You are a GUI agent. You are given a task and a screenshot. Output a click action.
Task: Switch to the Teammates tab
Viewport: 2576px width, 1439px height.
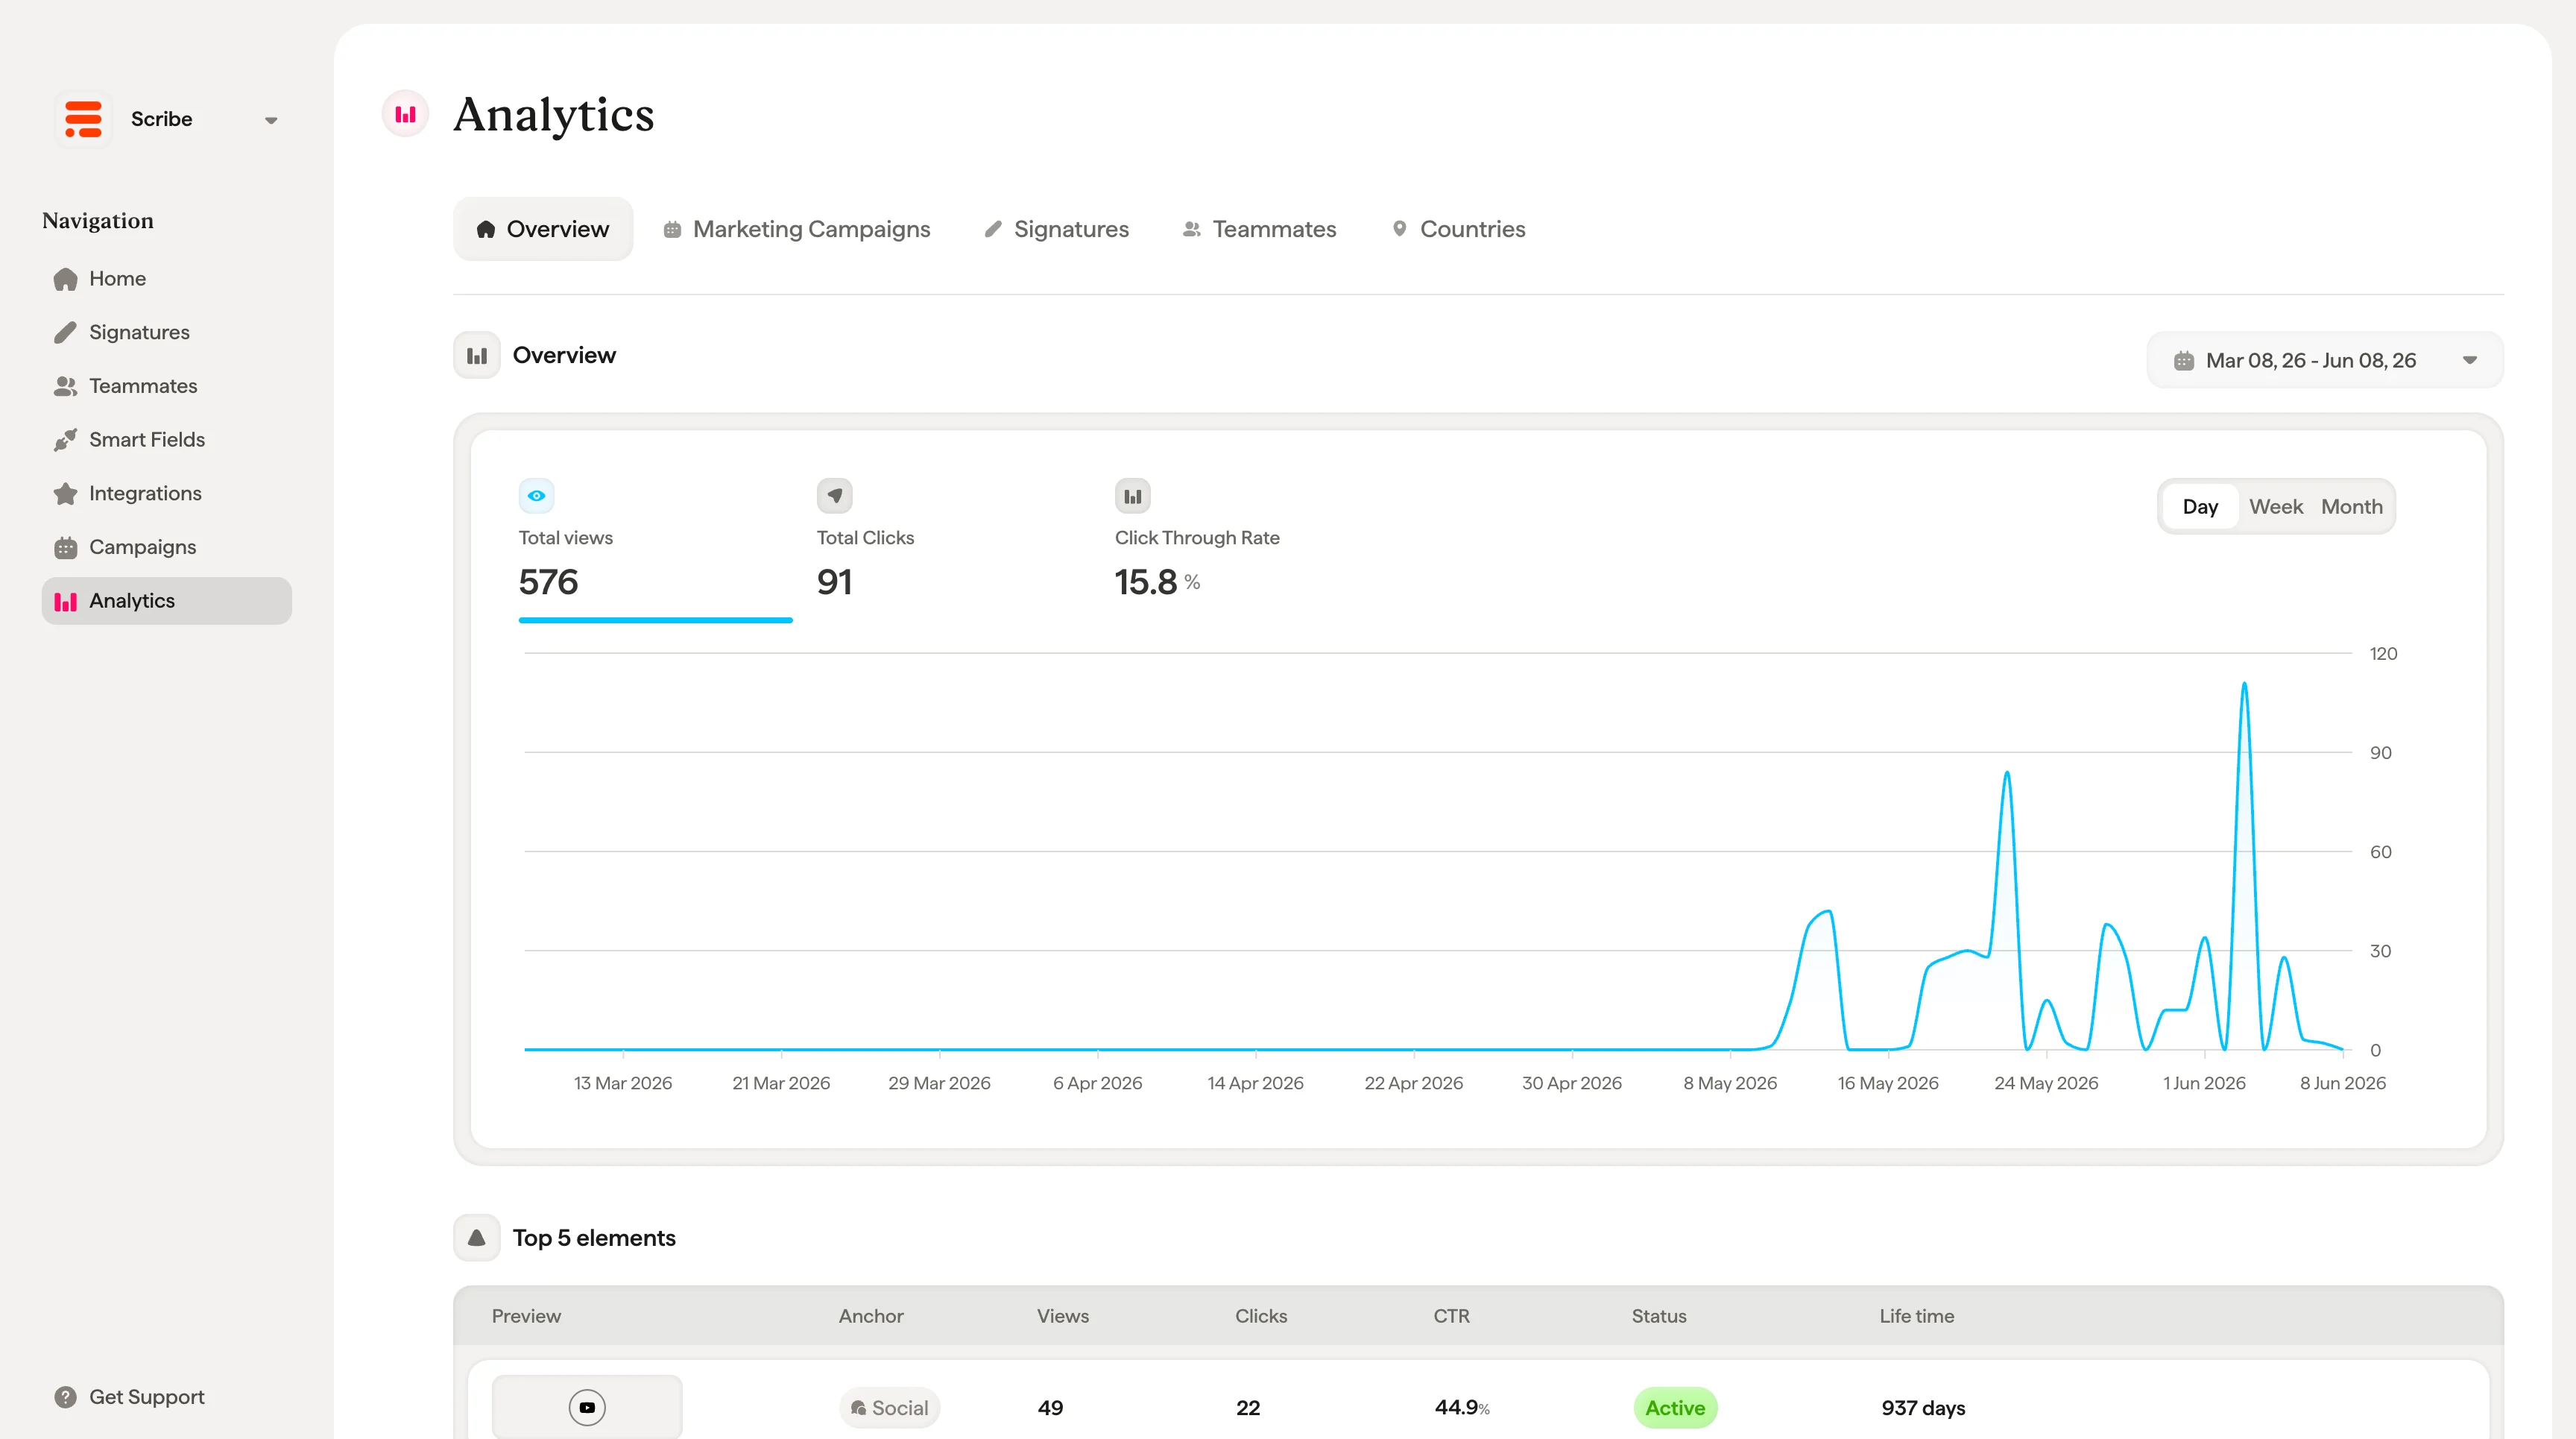(x=1260, y=229)
